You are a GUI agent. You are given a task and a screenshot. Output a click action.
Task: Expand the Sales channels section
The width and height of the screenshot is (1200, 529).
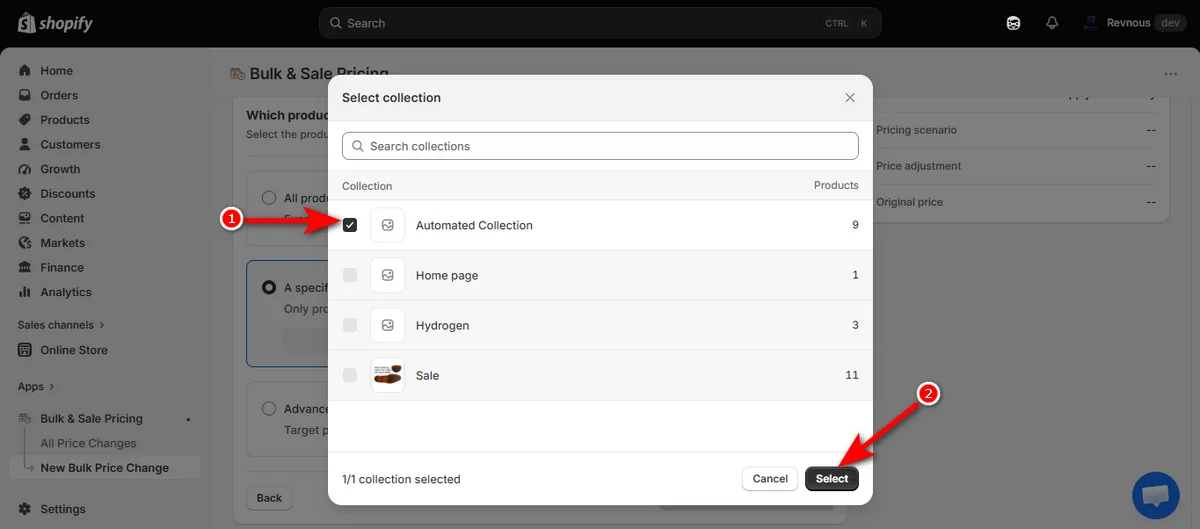61,325
